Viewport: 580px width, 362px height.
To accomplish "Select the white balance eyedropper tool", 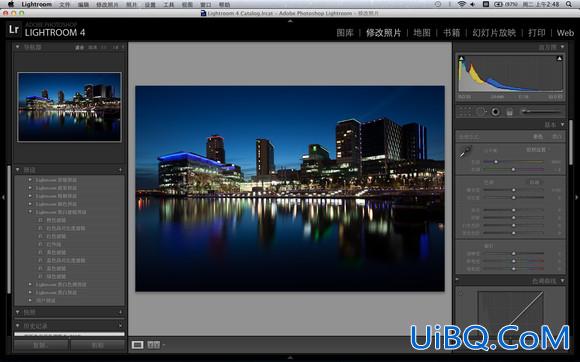I will [465, 152].
